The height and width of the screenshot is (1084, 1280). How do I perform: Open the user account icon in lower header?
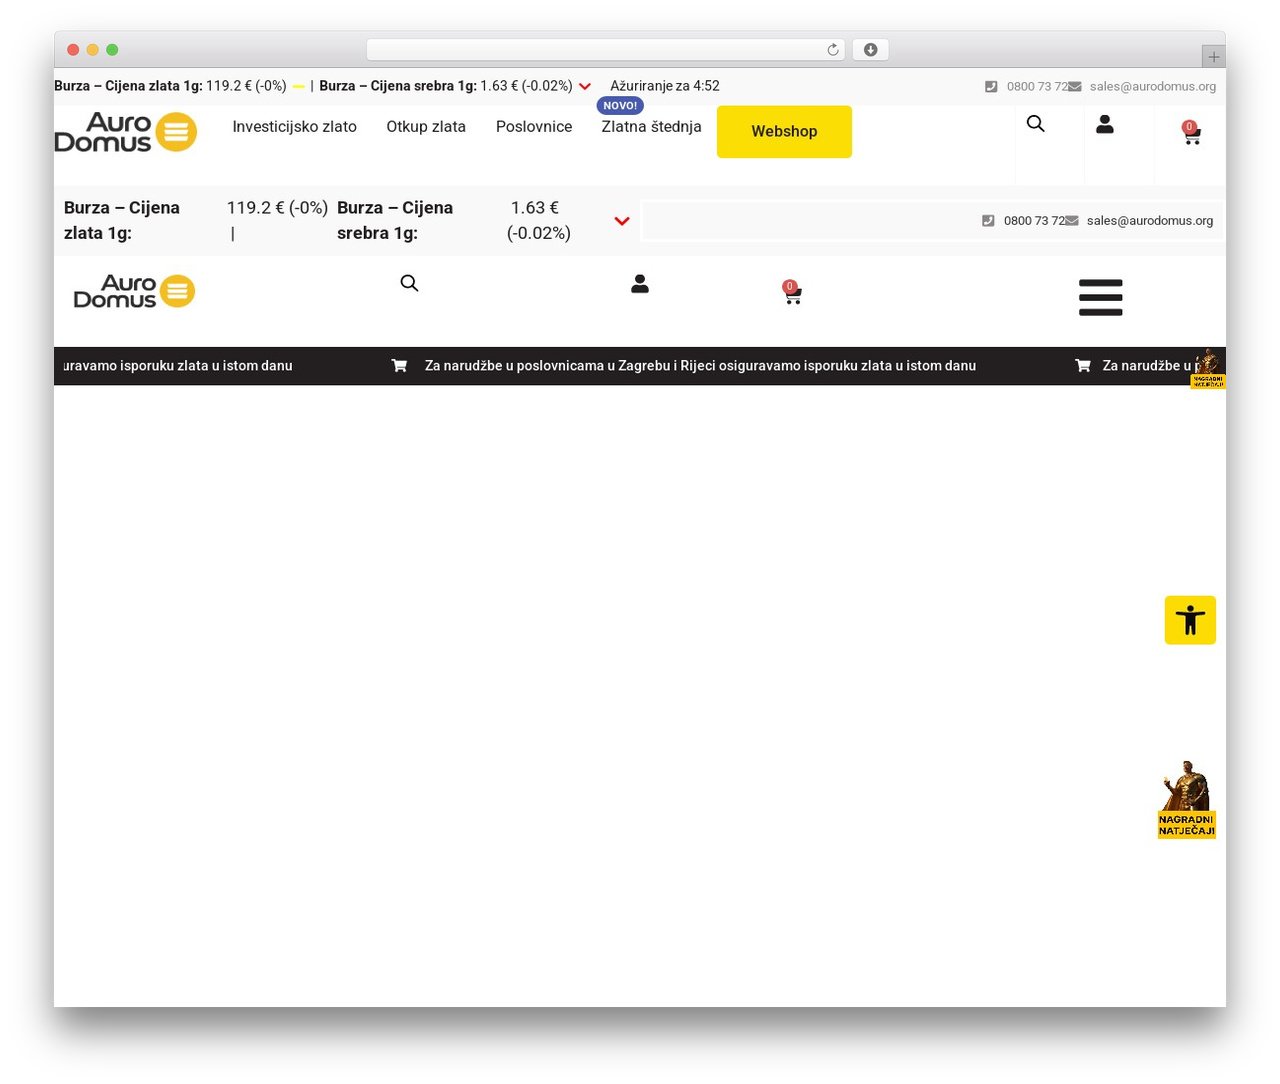[x=640, y=284]
